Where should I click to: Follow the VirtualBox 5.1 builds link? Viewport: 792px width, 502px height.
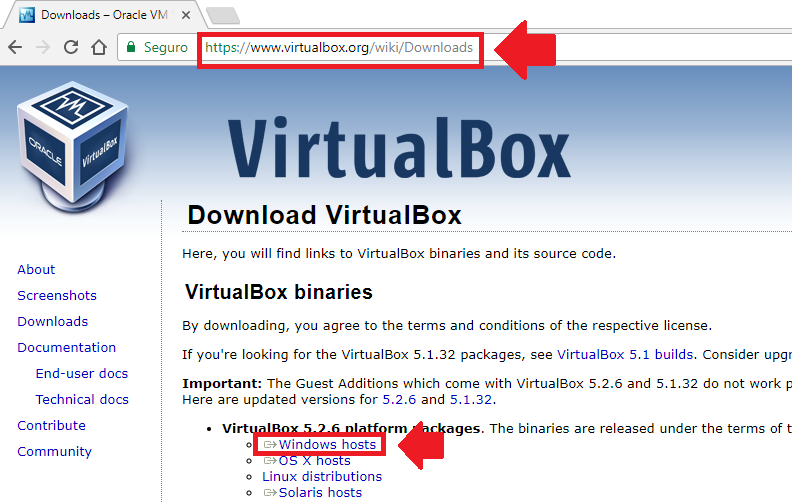click(x=625, y=355)
